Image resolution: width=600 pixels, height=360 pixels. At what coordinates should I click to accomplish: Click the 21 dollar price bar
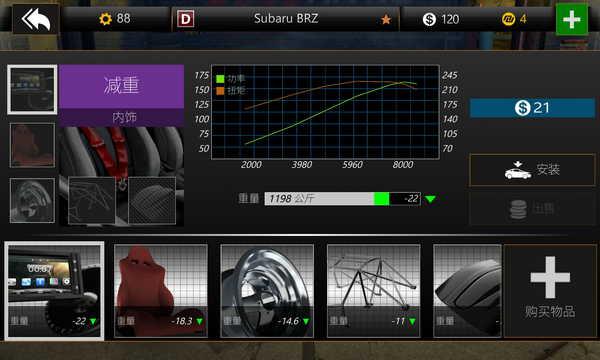(532, 108)
